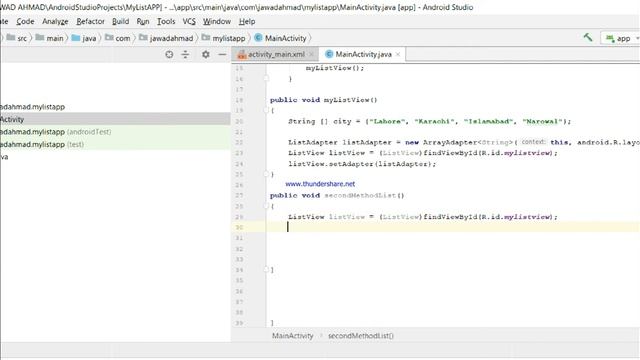
Task: Click the collapse all icon in project panel
Action: coord(185,54)
